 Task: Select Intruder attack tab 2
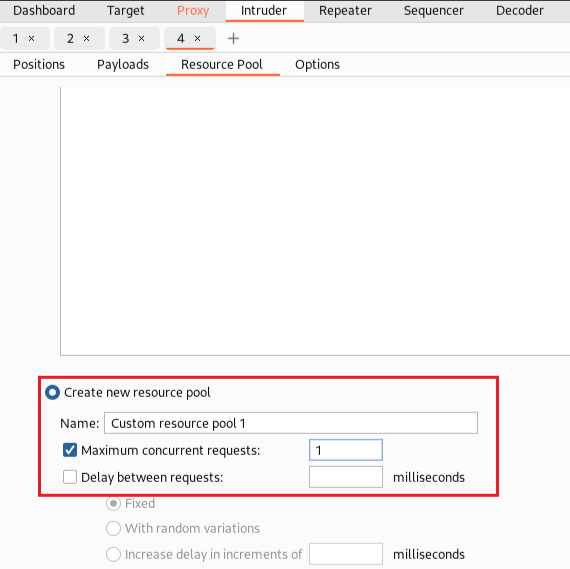coord(71,39)
